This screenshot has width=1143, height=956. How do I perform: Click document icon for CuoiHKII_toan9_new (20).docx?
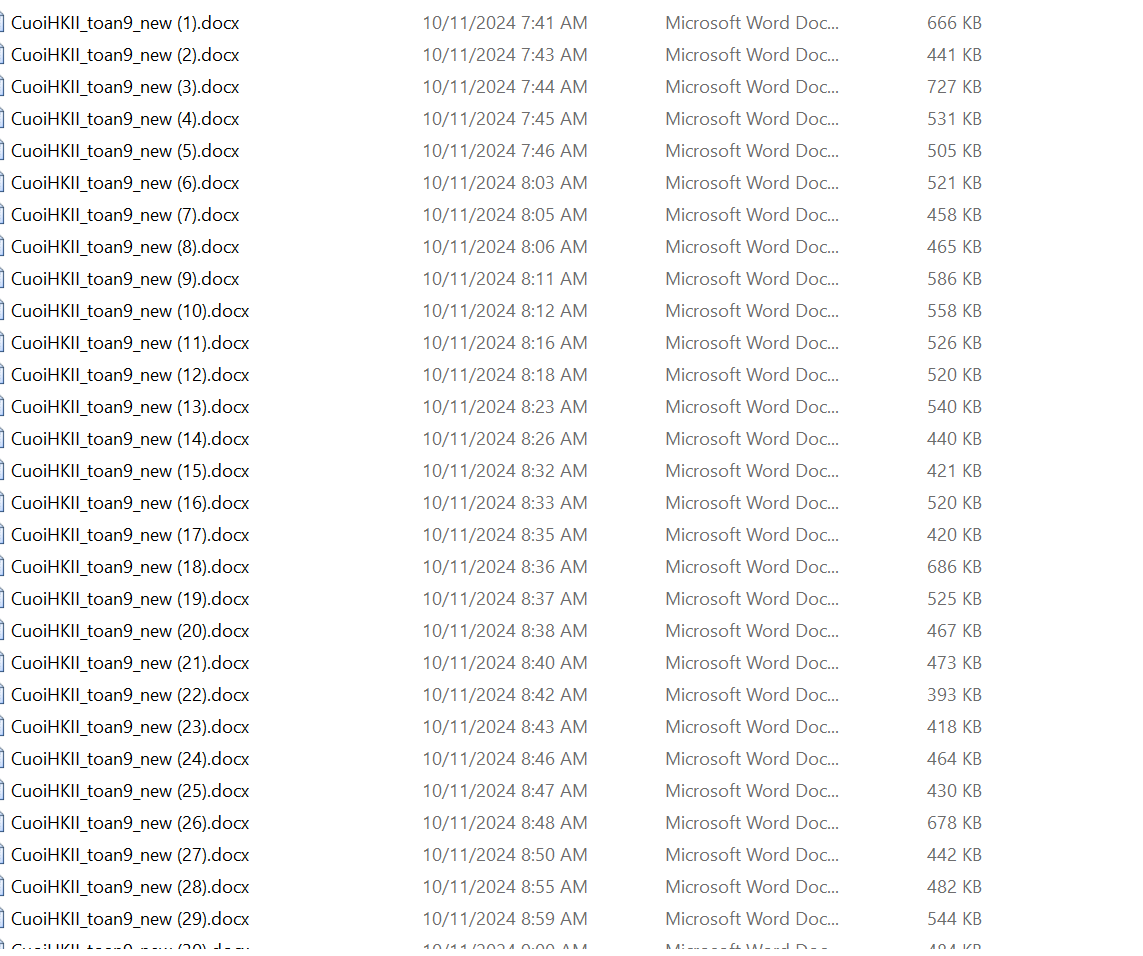[x=2, y=631]
